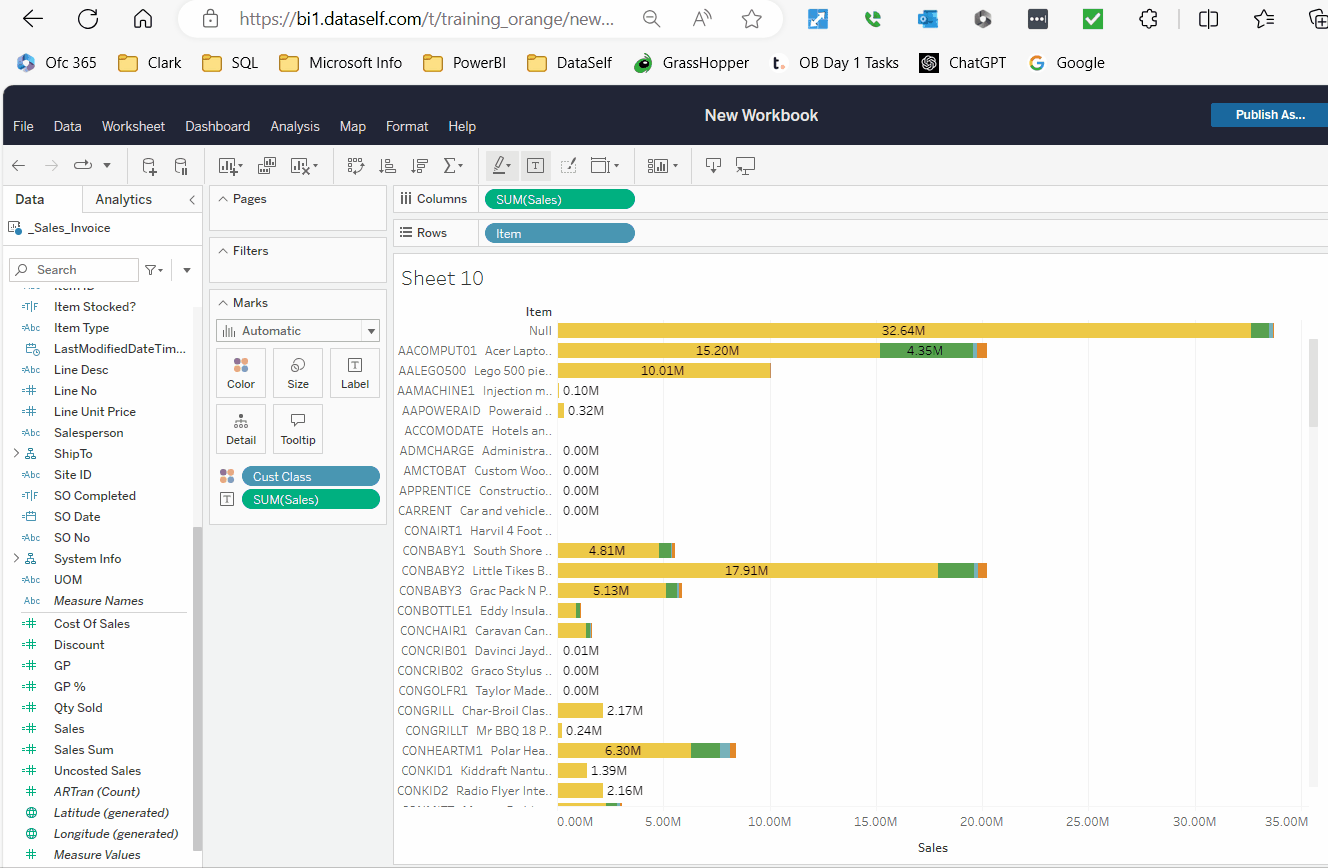Sort descending using the toolbar icon
1328x868 pixels.
[420, 166]
